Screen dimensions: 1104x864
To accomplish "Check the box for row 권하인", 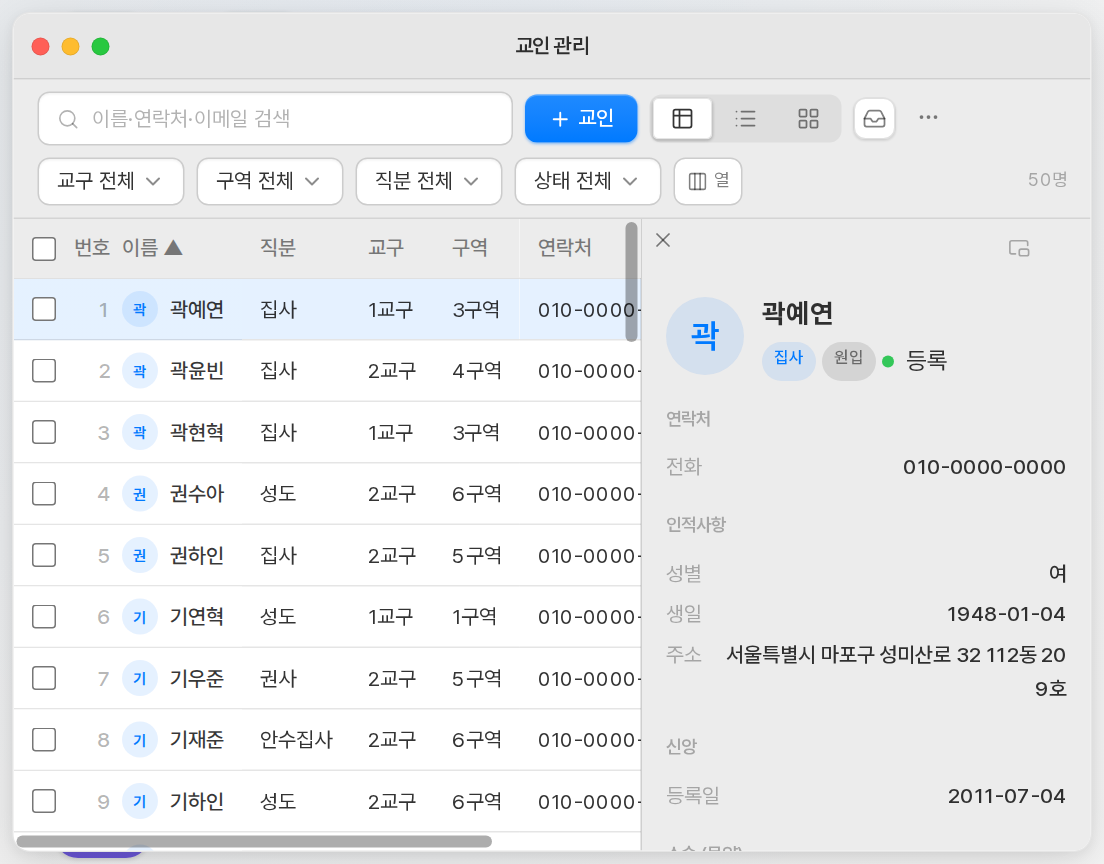I will 44,556.
